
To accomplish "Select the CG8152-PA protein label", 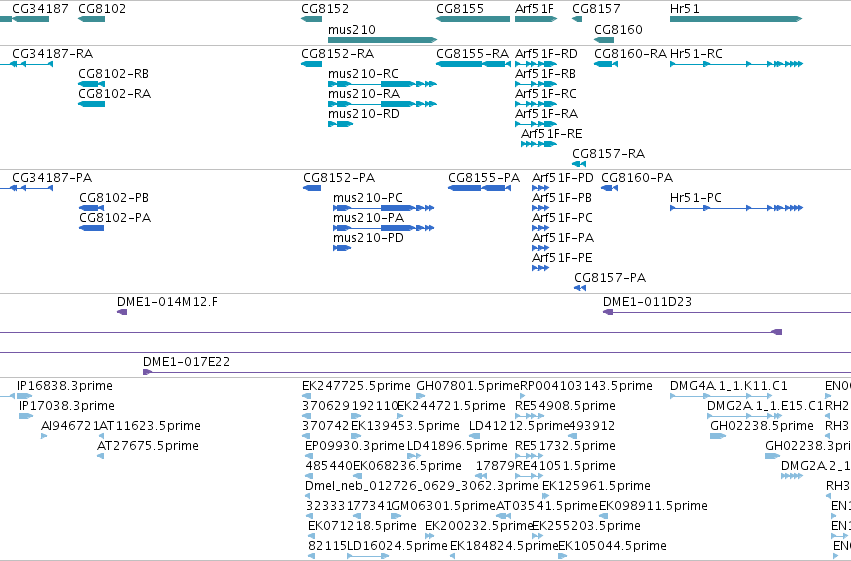I will point(339,178).
